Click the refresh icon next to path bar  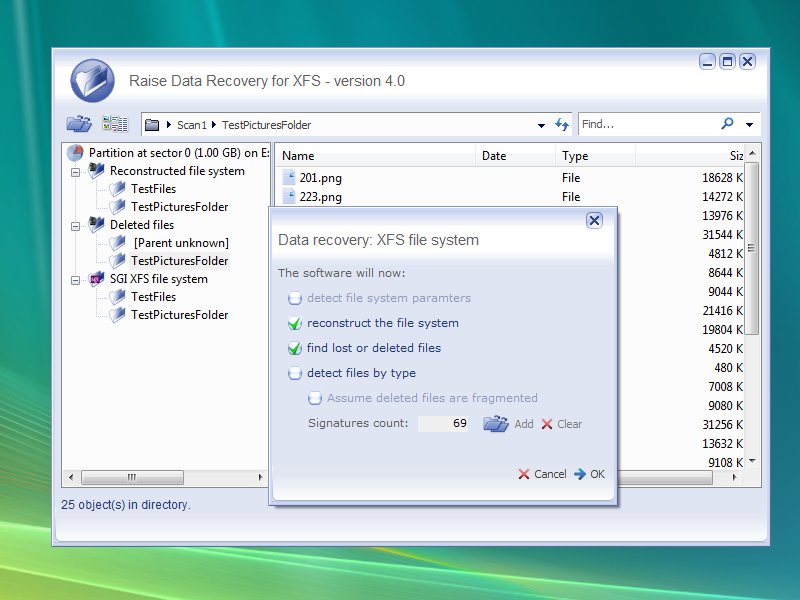[561, 123]
